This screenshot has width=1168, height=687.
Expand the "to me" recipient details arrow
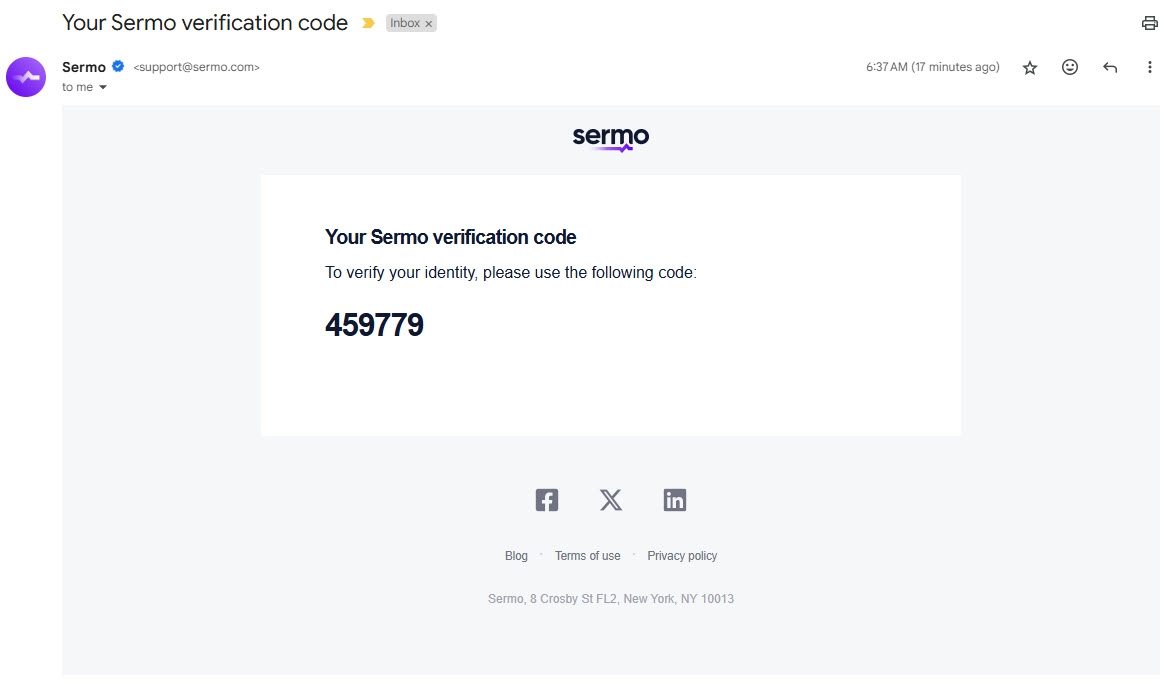(103, 87)
